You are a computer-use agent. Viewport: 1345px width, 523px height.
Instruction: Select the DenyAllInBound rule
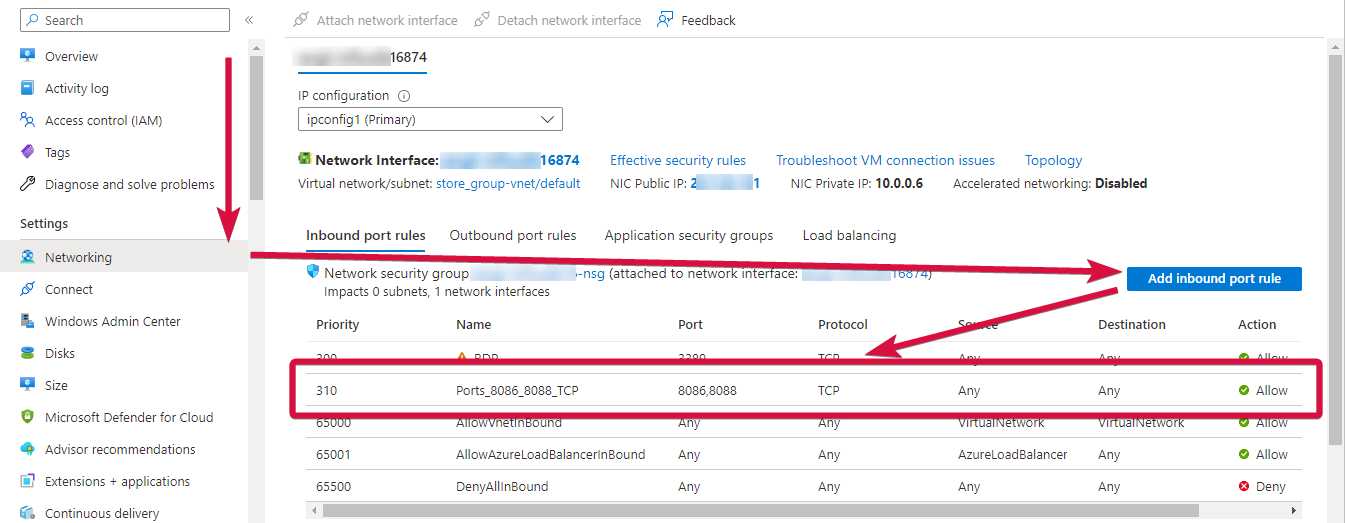502,486
